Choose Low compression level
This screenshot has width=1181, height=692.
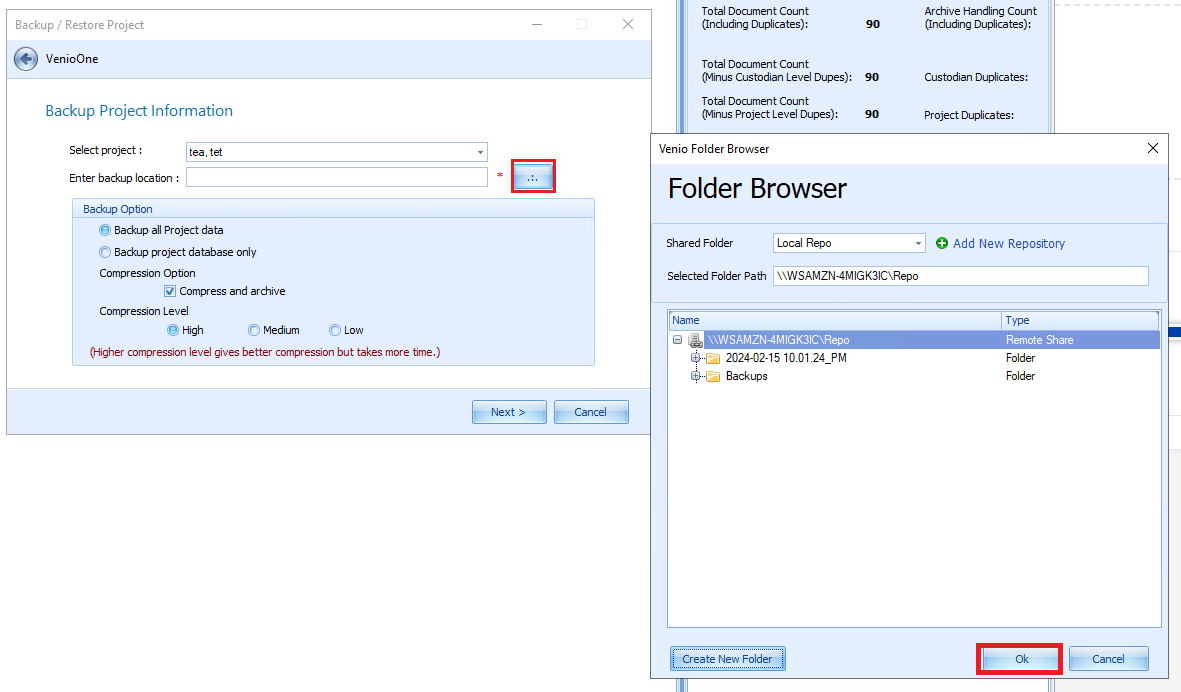335,331
